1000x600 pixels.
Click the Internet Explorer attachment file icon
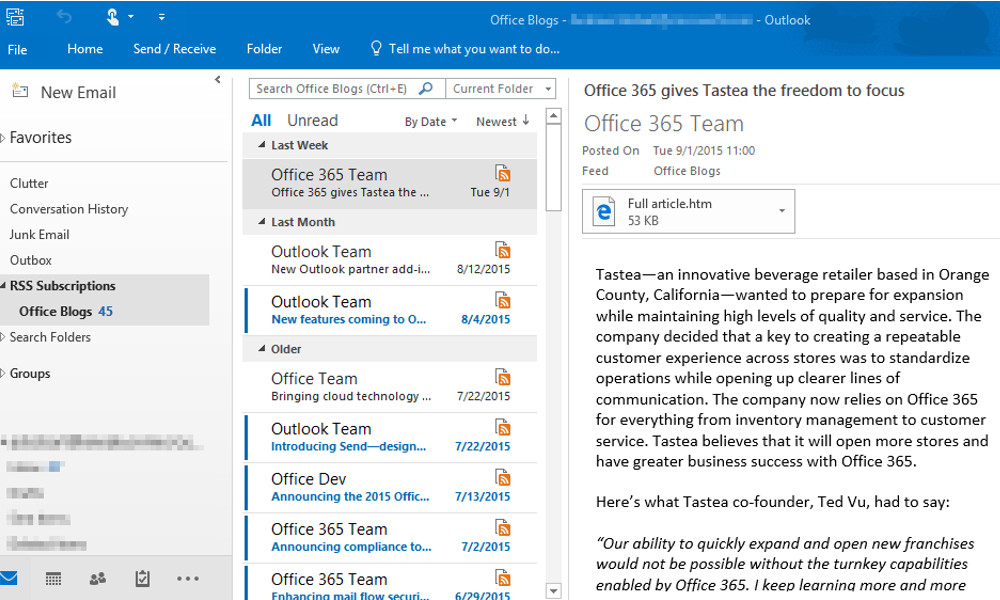pos(603,212)
